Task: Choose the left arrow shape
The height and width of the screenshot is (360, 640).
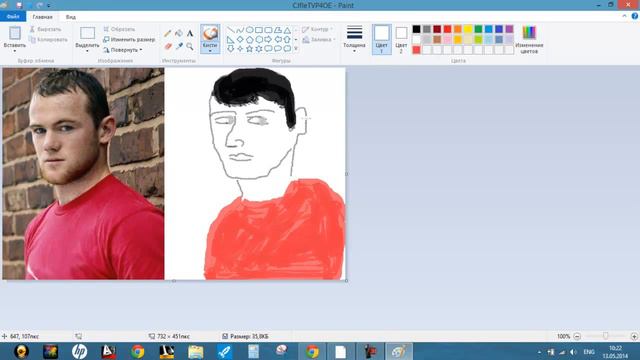Action: [278, 40]
